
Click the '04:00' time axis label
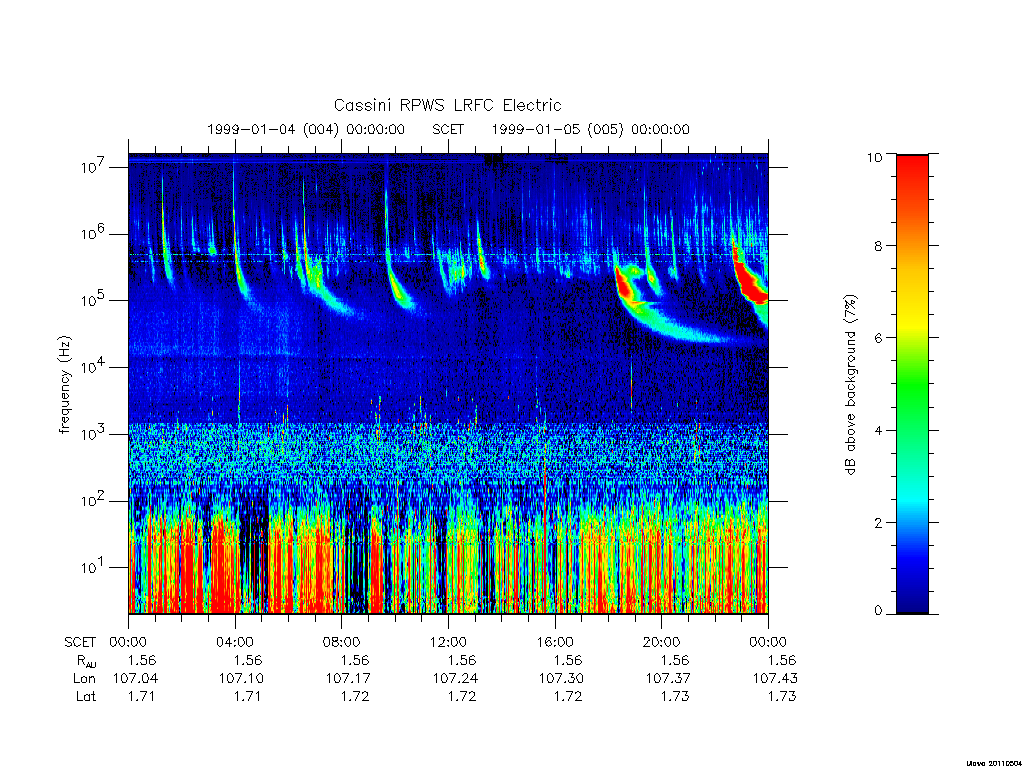pos(235,642)
